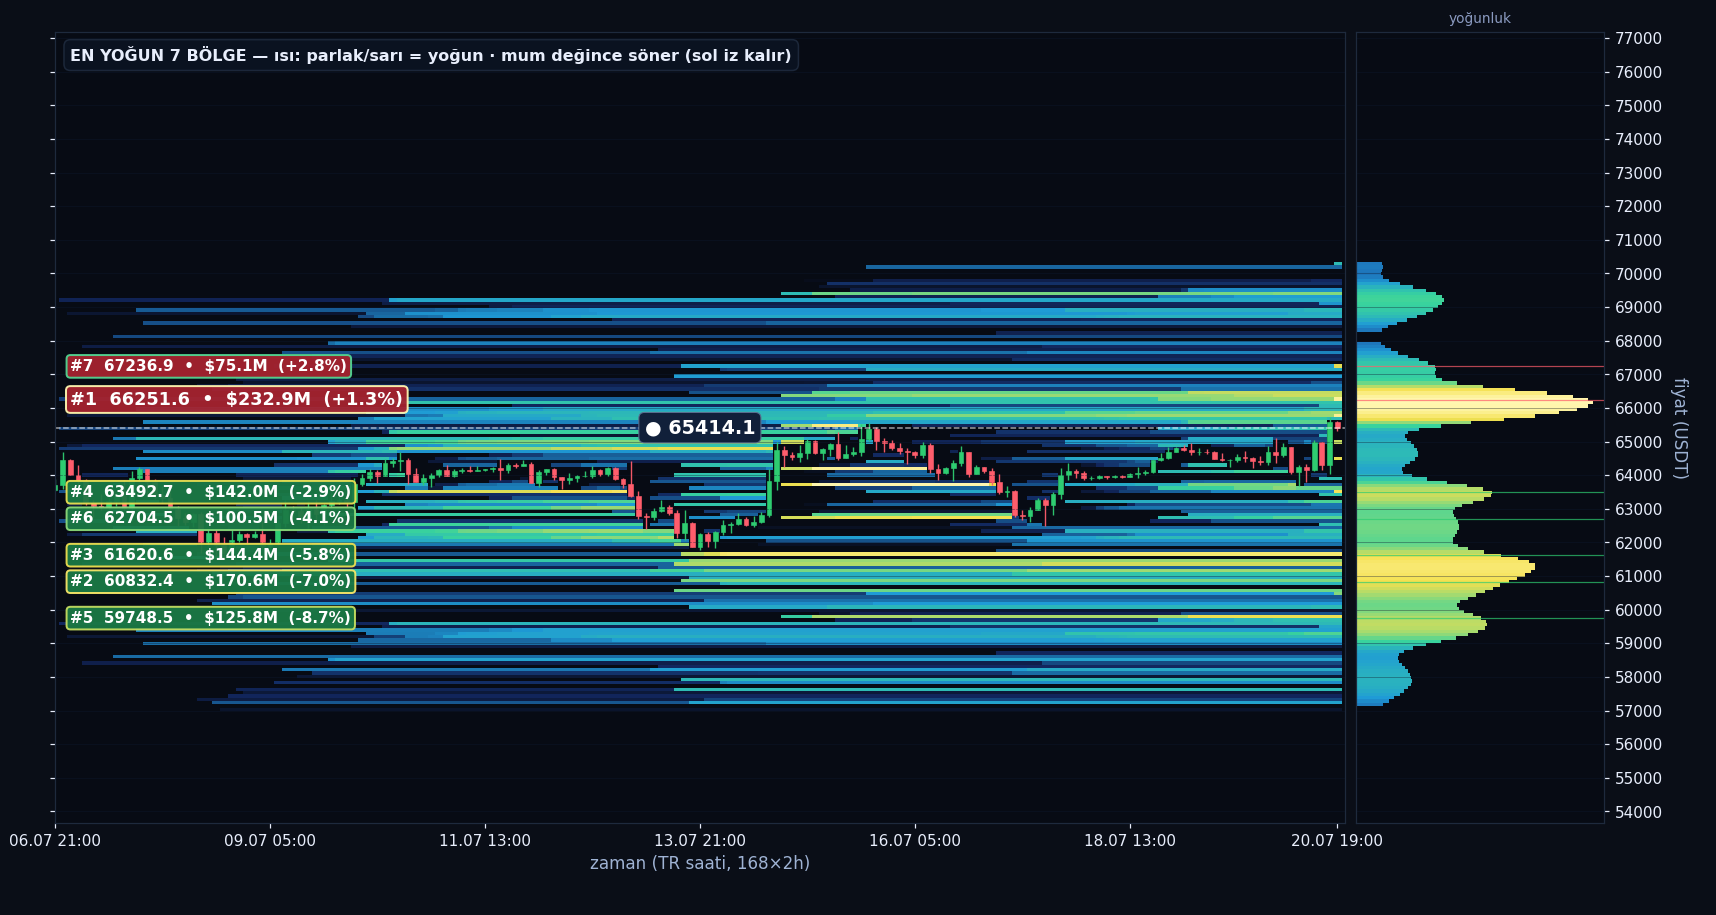Screen dimensions: 1716x915
Task: Click the 06.07 21:00 time tick
Action: (x=55, y=841)
